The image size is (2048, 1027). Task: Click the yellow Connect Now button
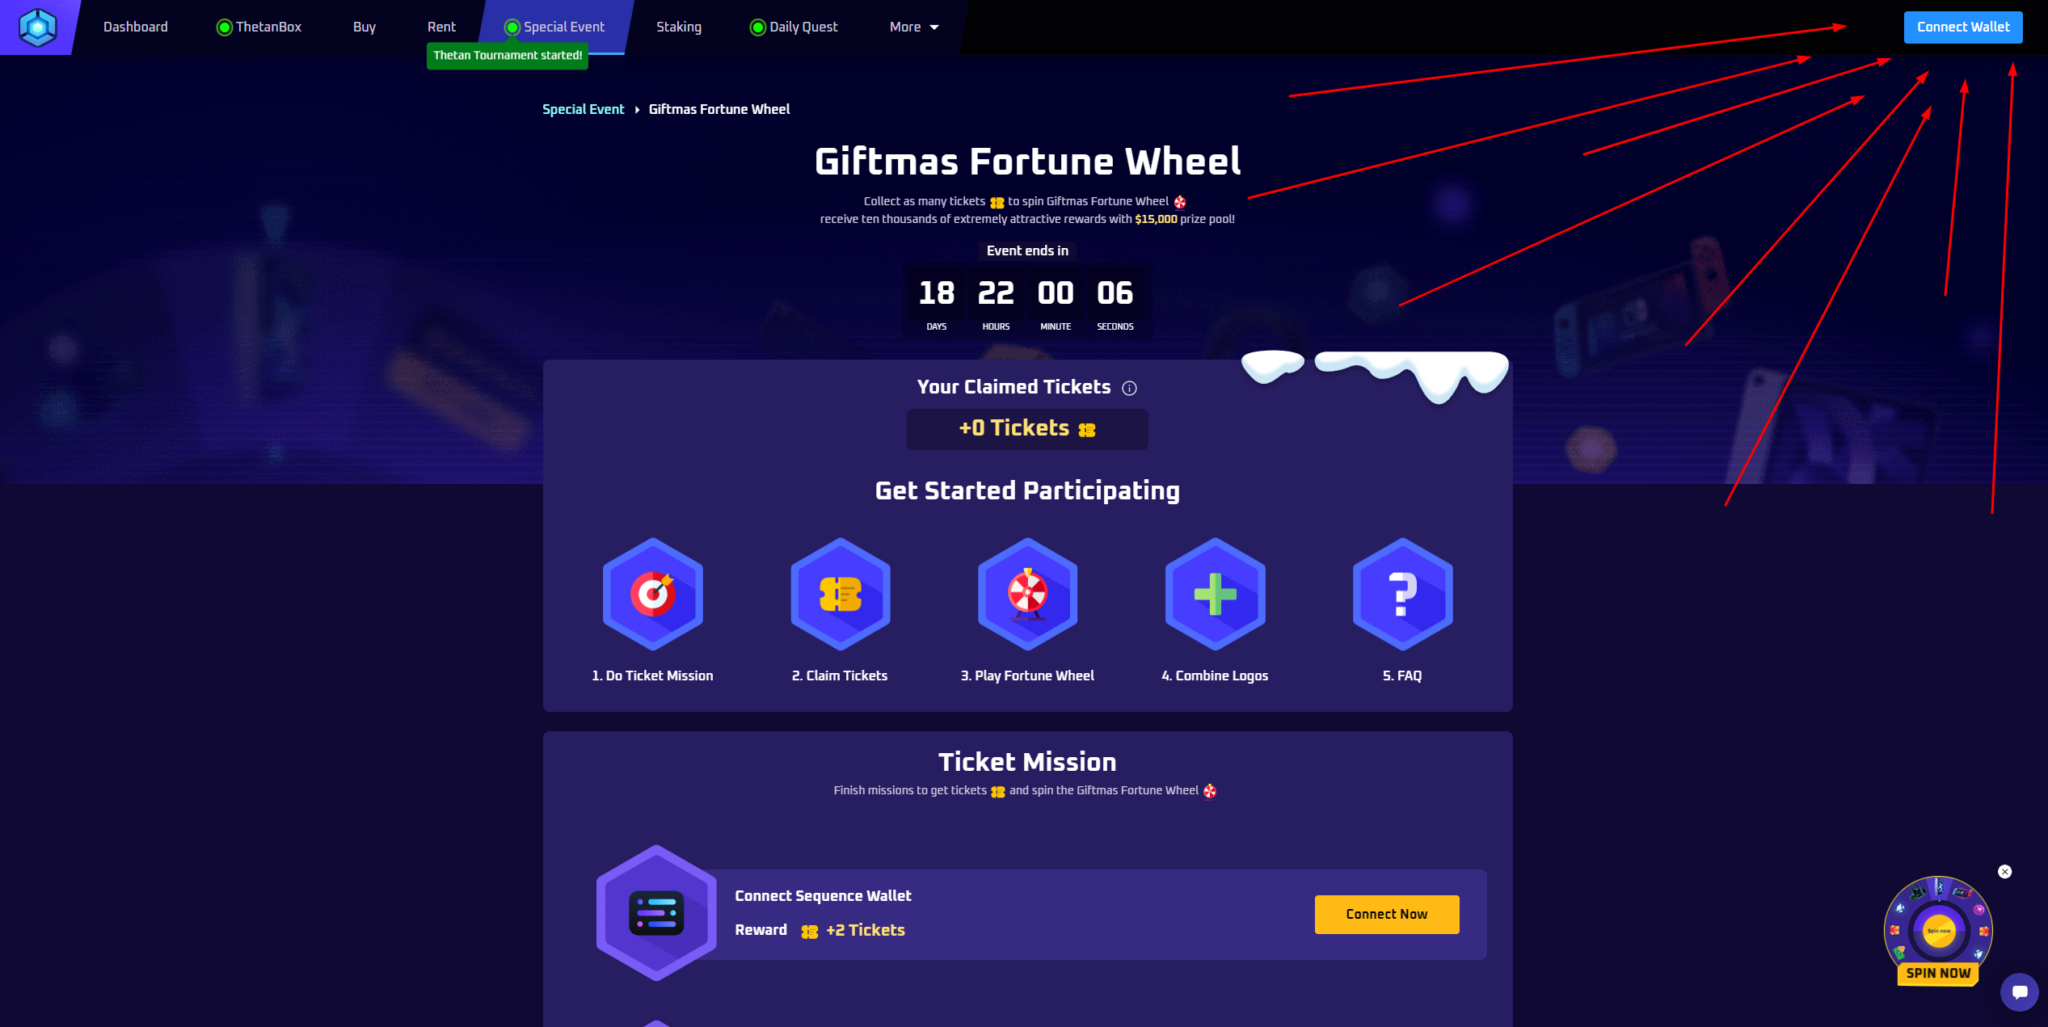tap(1386, 914)
